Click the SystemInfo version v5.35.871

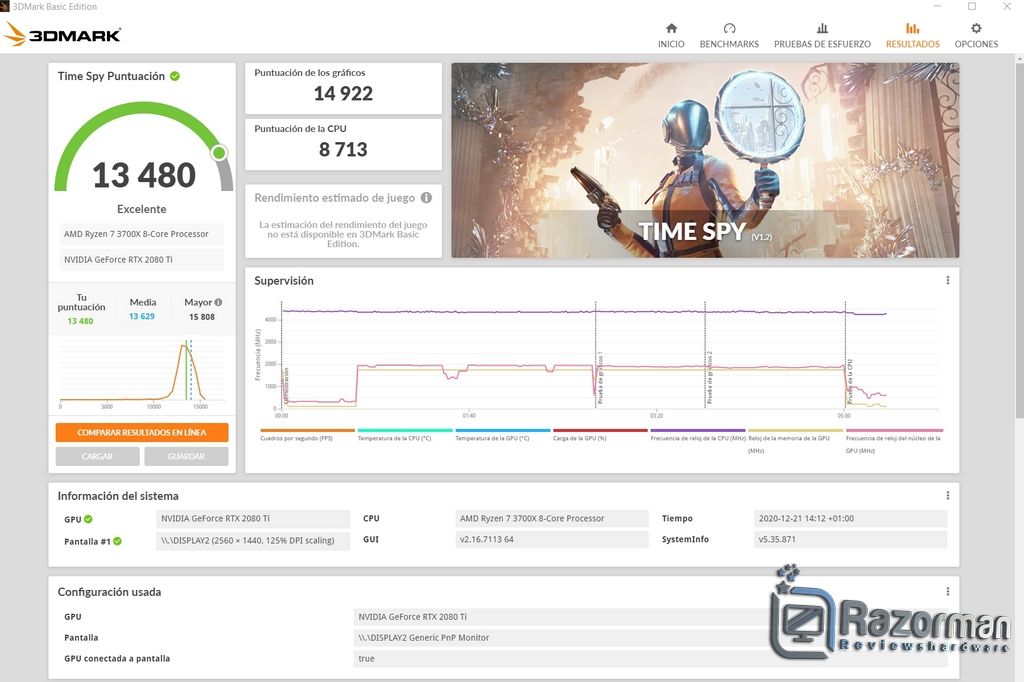point(850,539)
